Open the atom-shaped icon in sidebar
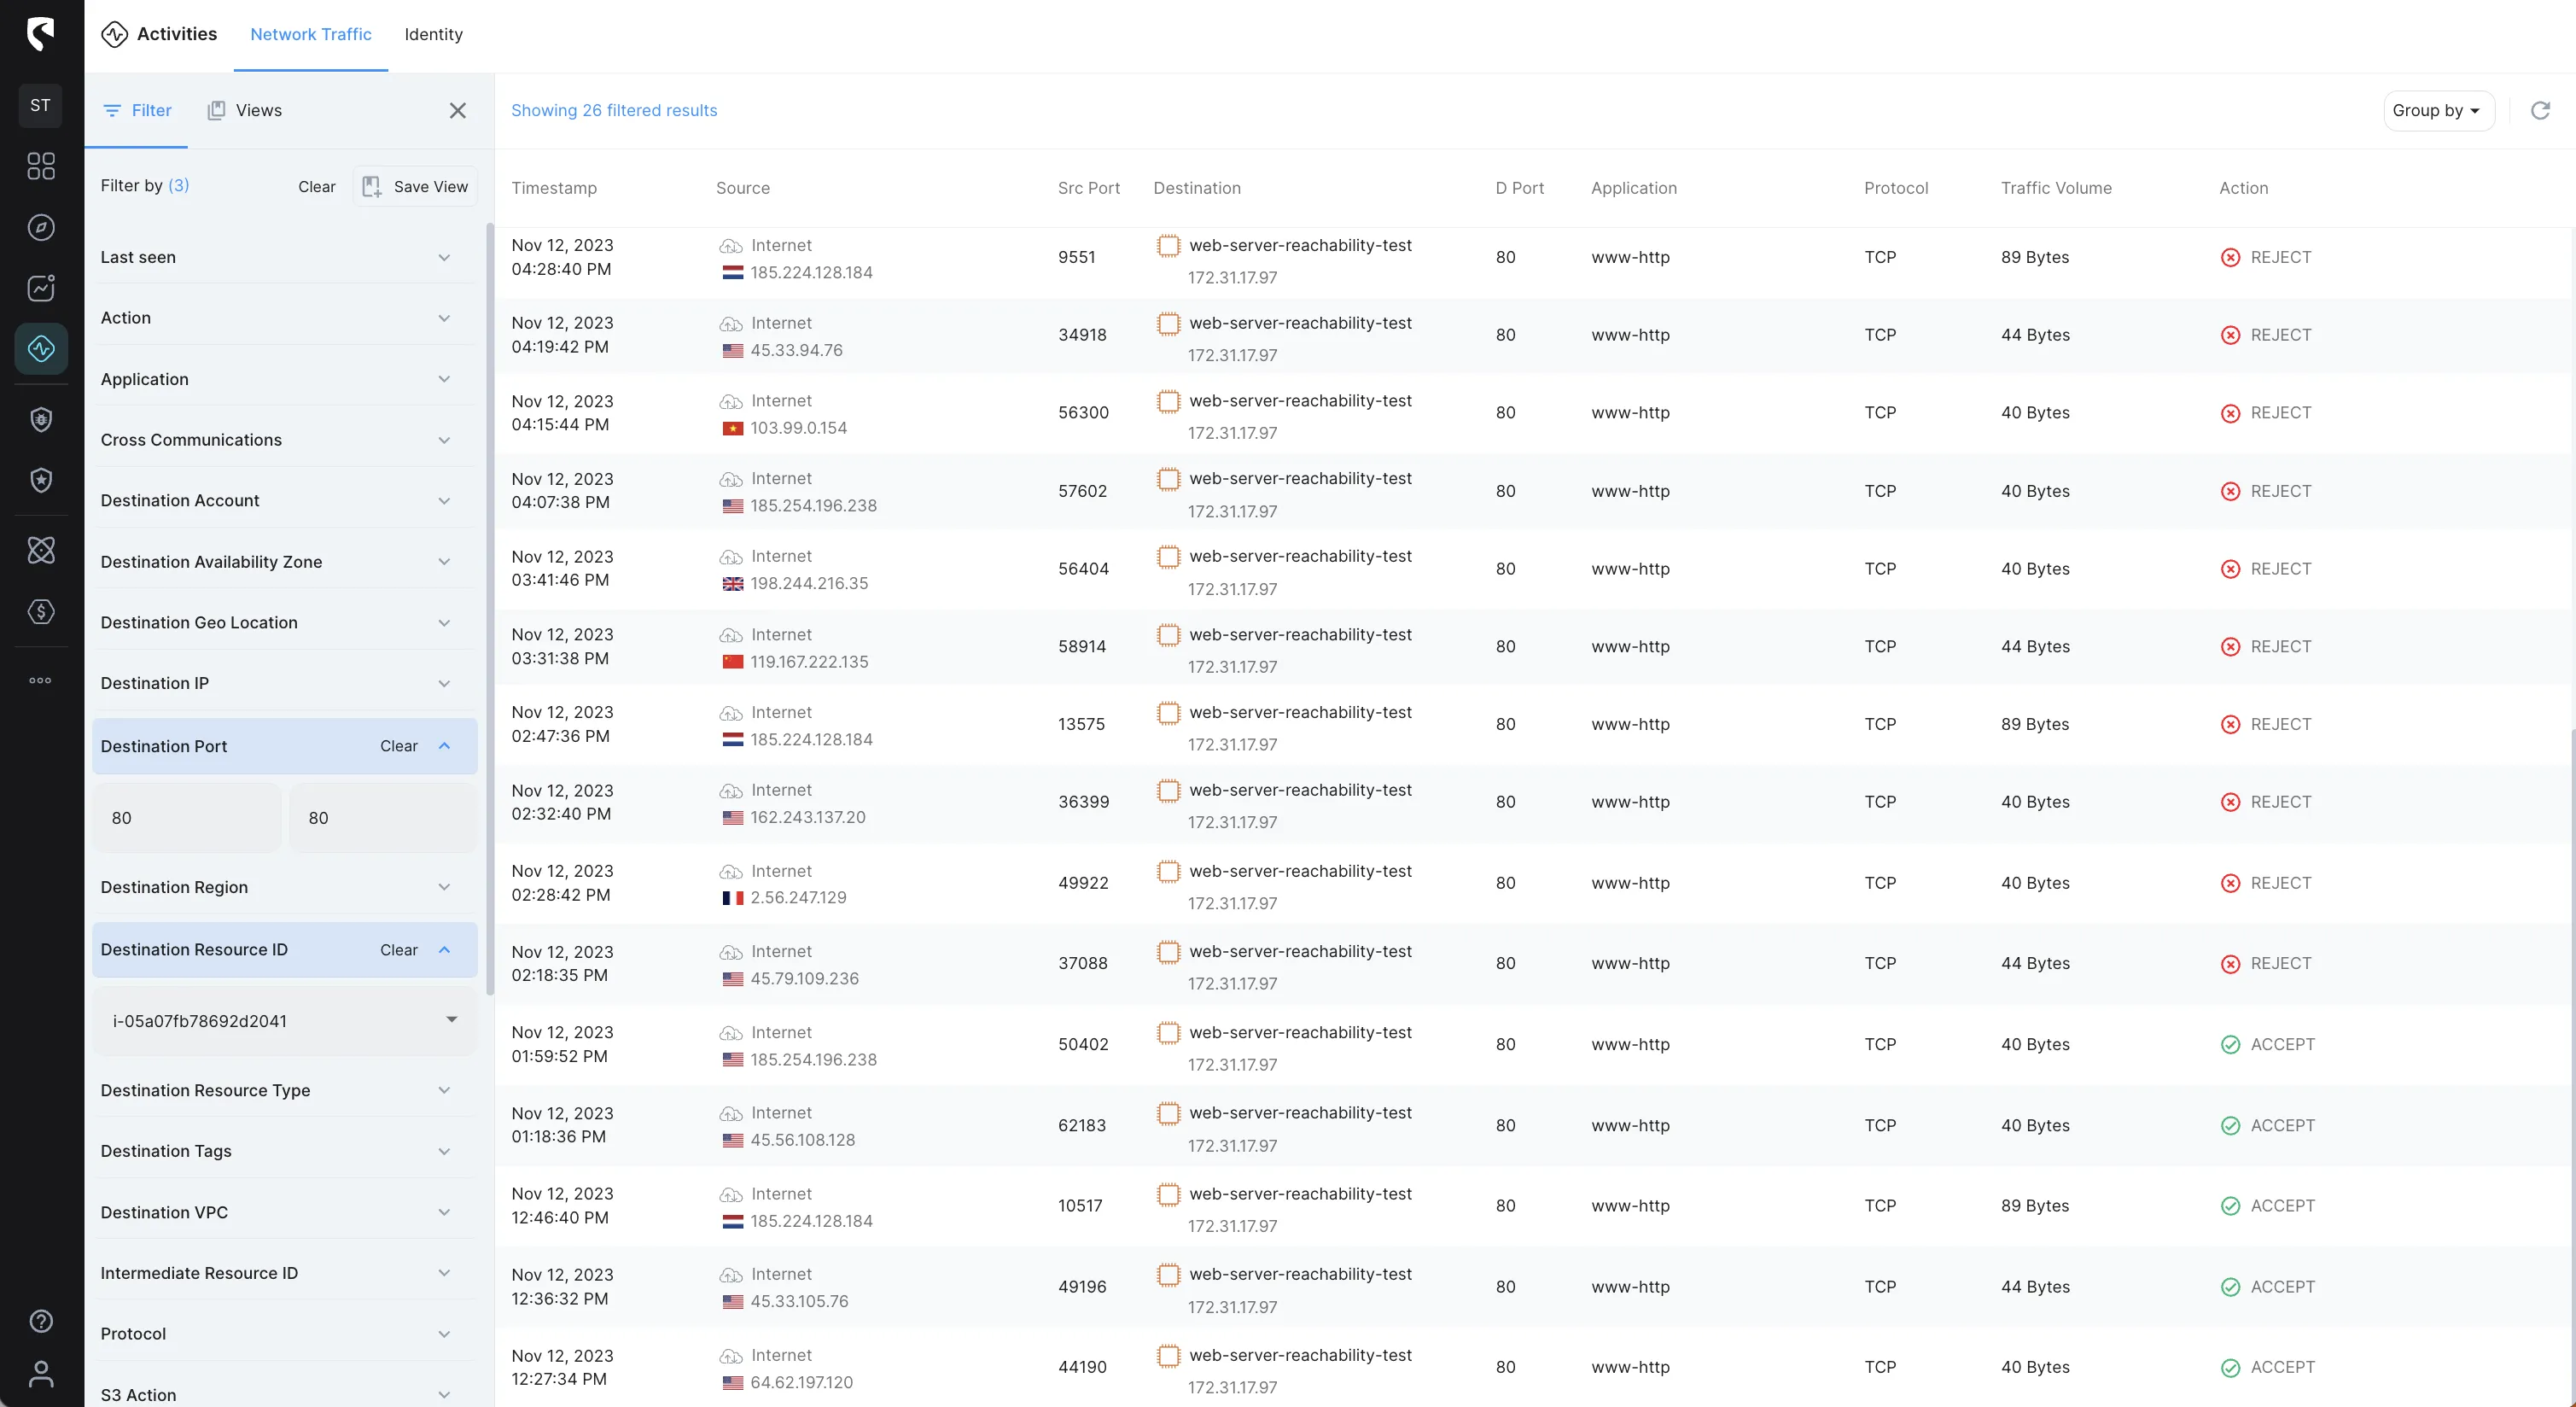This screenshot has height=1407, width=2576. (41, 550)
